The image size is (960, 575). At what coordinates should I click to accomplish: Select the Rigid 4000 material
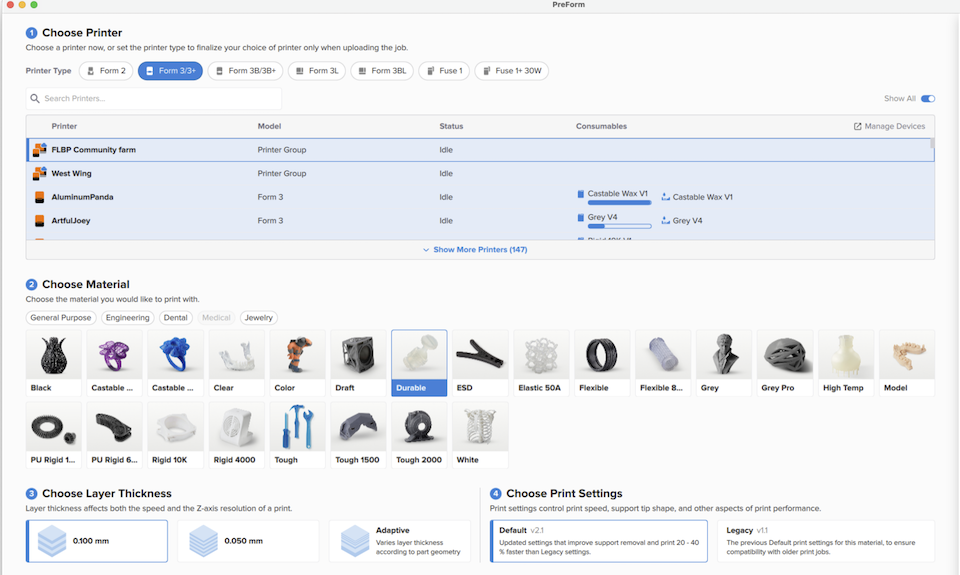[x=236, y=435]
